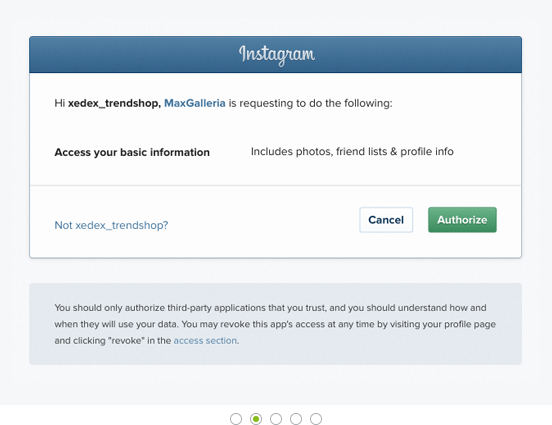Click the Instagram logo in header
552x425 pixels.
coord(277,55)
